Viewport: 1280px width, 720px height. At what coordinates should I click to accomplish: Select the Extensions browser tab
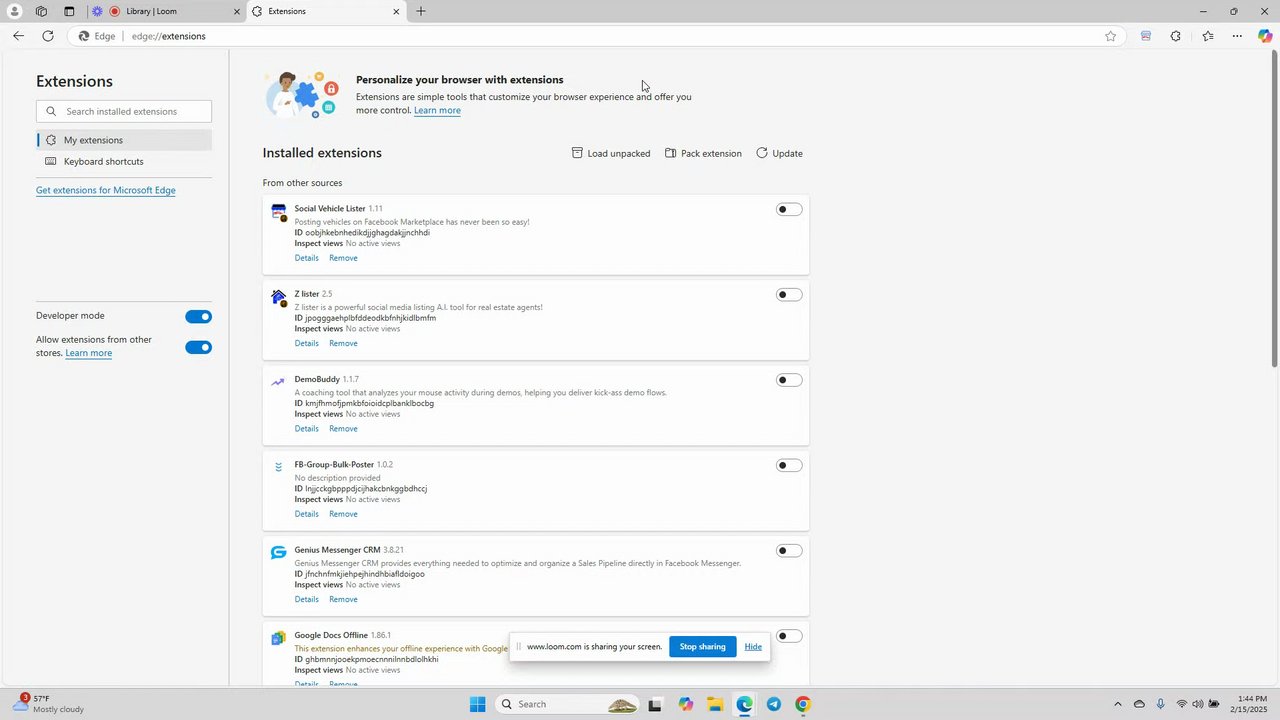[325, 11]
